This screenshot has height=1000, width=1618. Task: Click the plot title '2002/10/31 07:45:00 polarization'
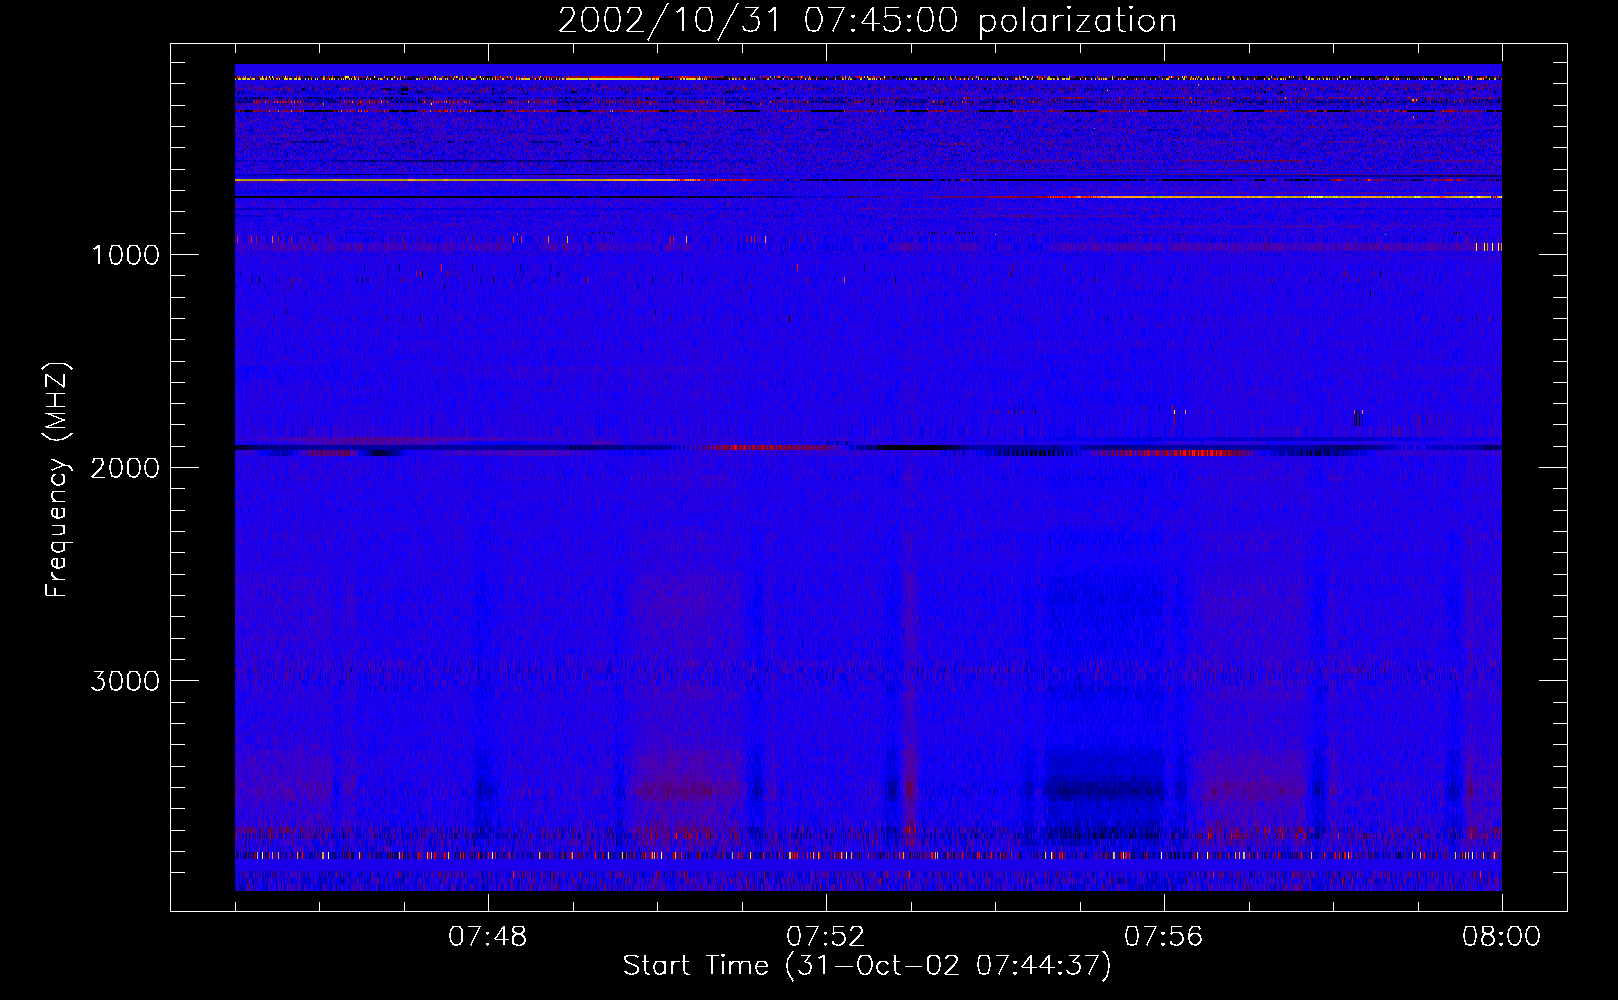click(x=867, y=21)
